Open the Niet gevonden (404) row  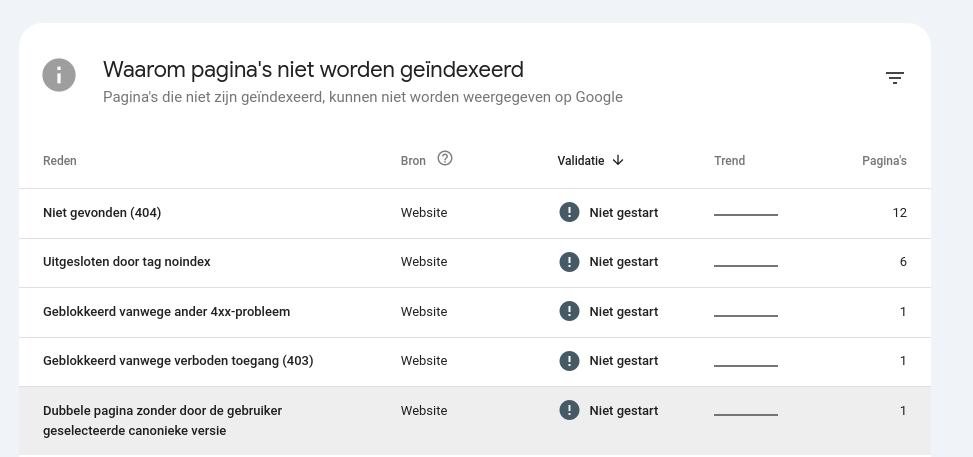pos(475,213)
